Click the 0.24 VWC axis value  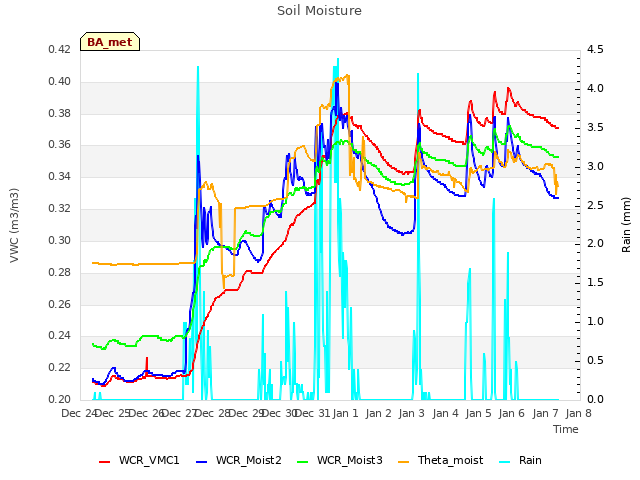click(x=60, y=336)
